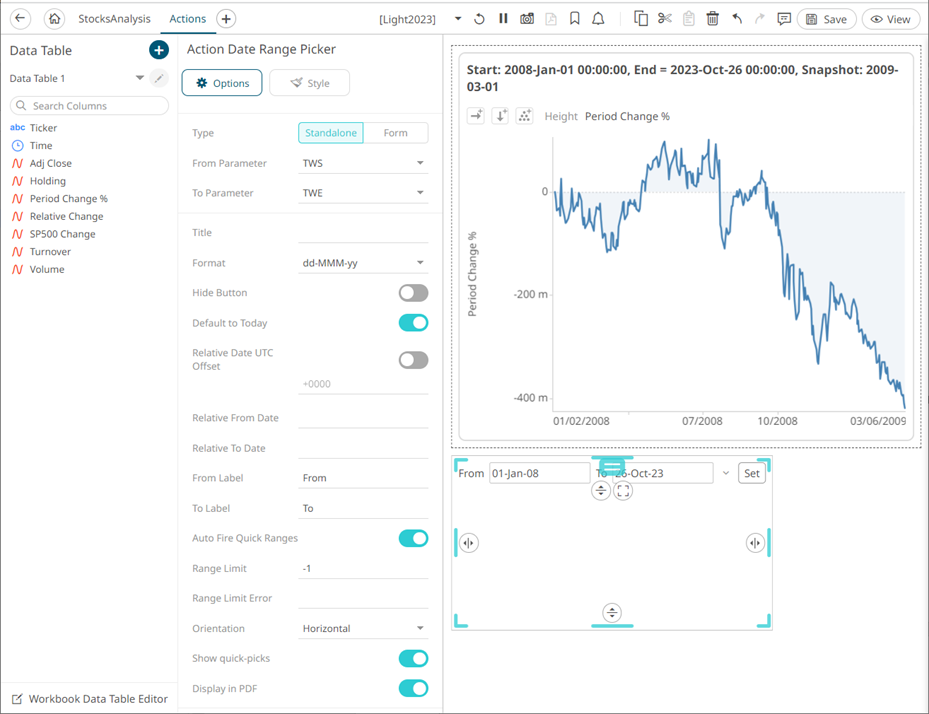
Task: Disable Show quick-picks toggle
Action: [413, 658]
